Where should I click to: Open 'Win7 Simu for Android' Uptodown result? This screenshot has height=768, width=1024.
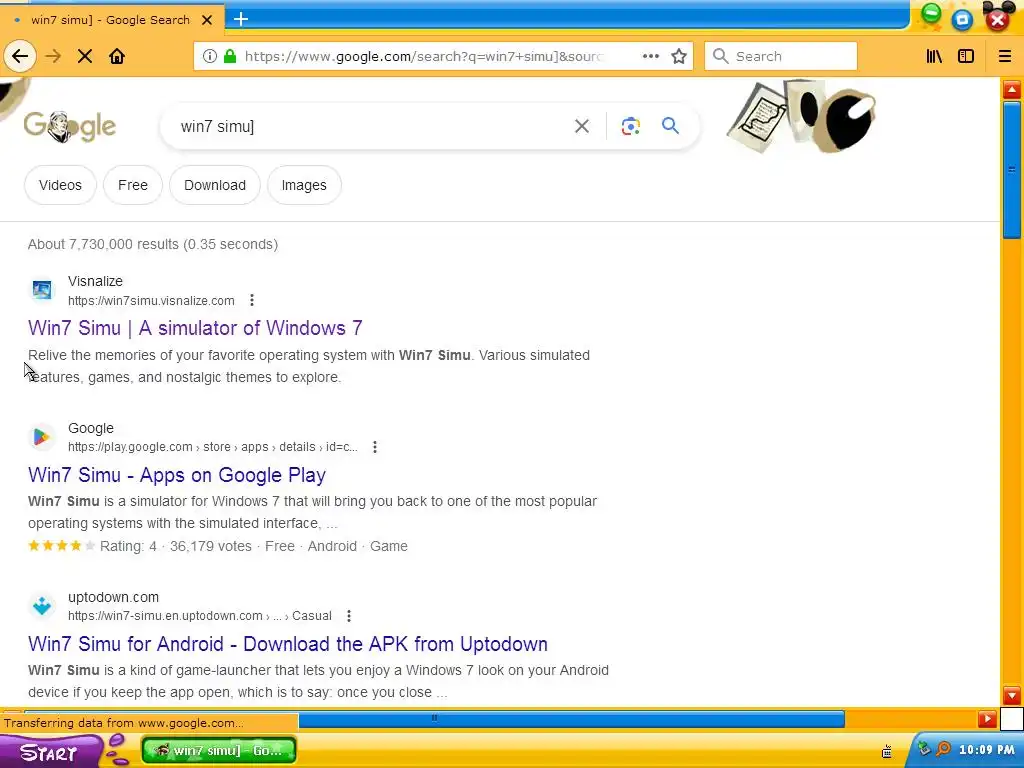[x=288, y=643]
